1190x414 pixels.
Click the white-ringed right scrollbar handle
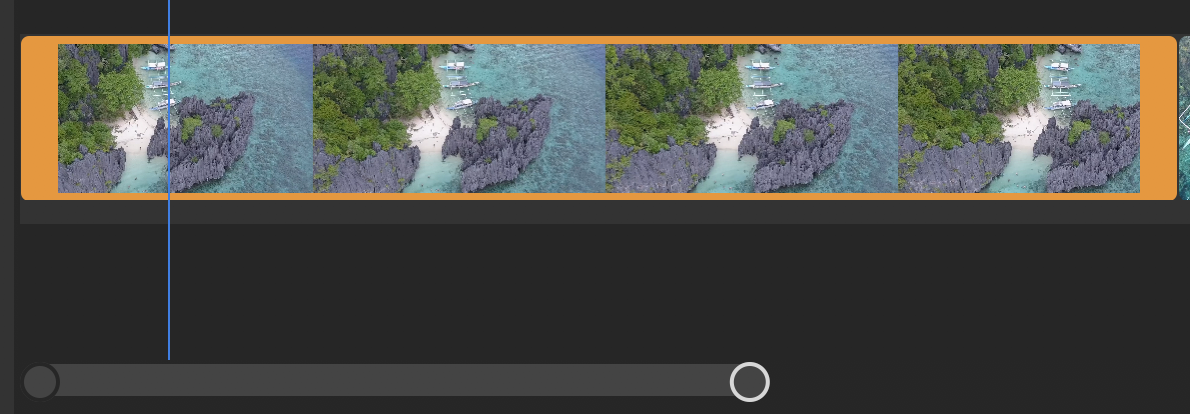click(x=750, y=381)
